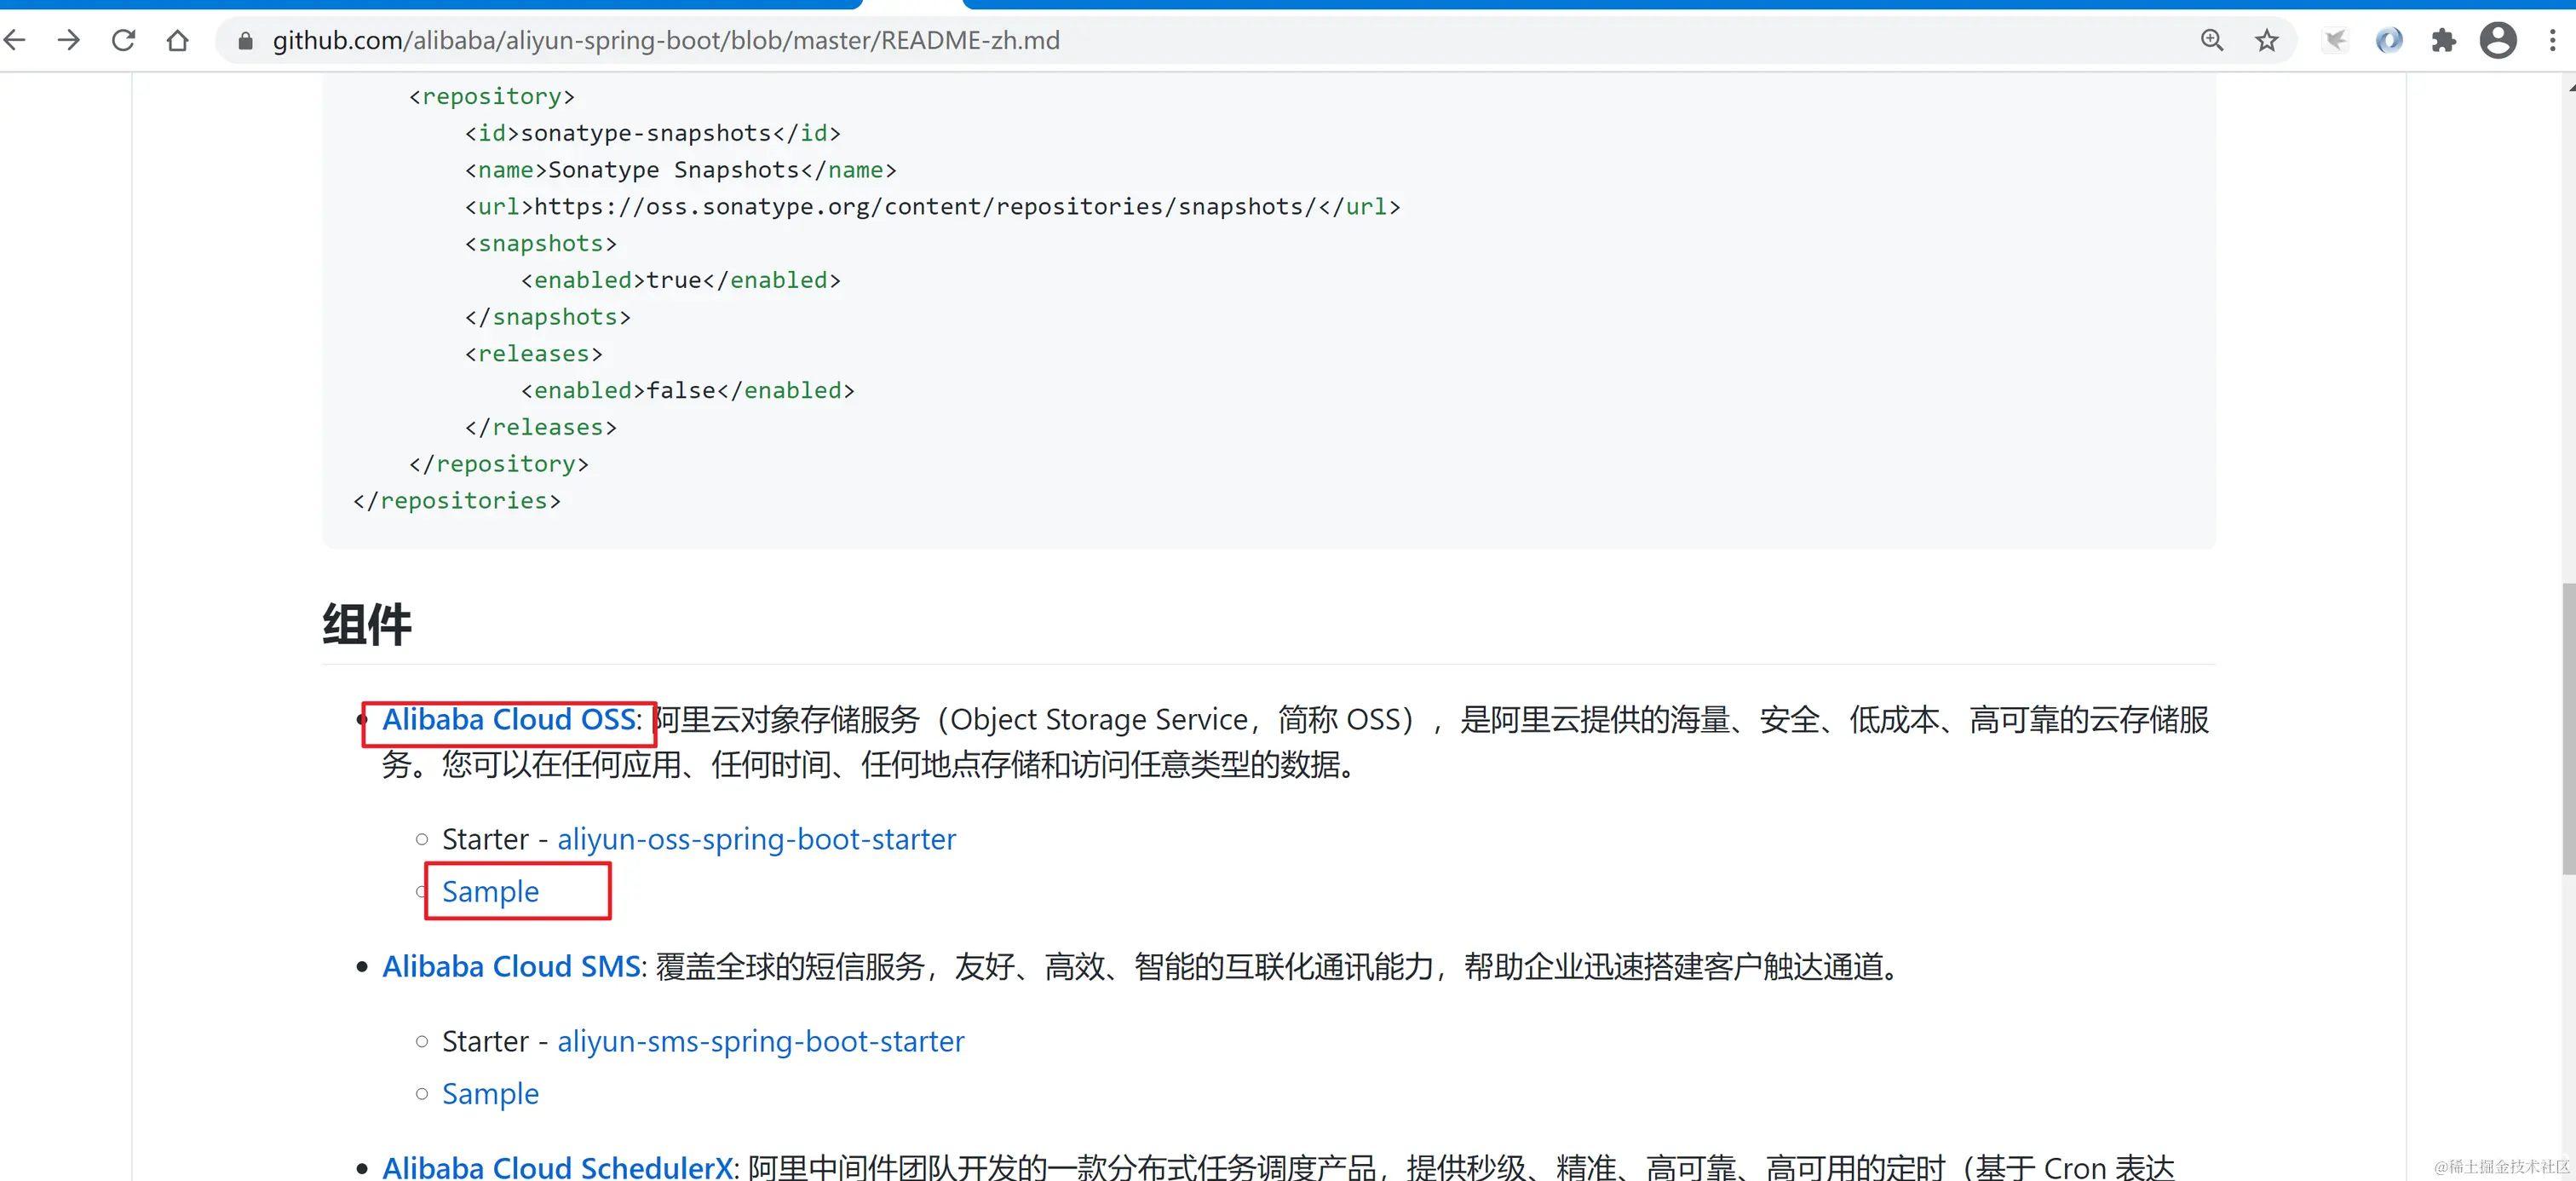Open Chrome's three-dot menu
The width and height of the screenshot is (2576, 1181).
click(2552, 40)
